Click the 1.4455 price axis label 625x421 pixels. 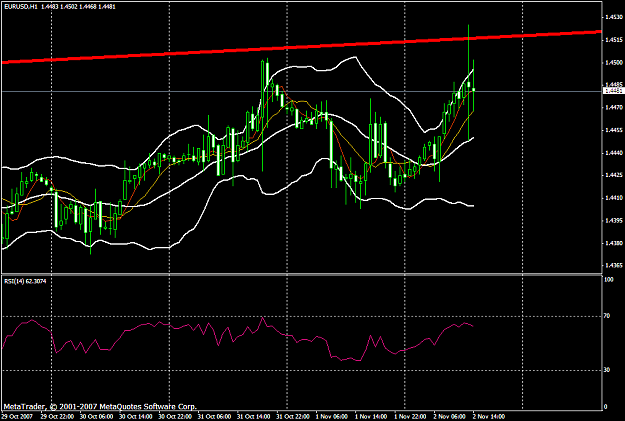[614, 130]
